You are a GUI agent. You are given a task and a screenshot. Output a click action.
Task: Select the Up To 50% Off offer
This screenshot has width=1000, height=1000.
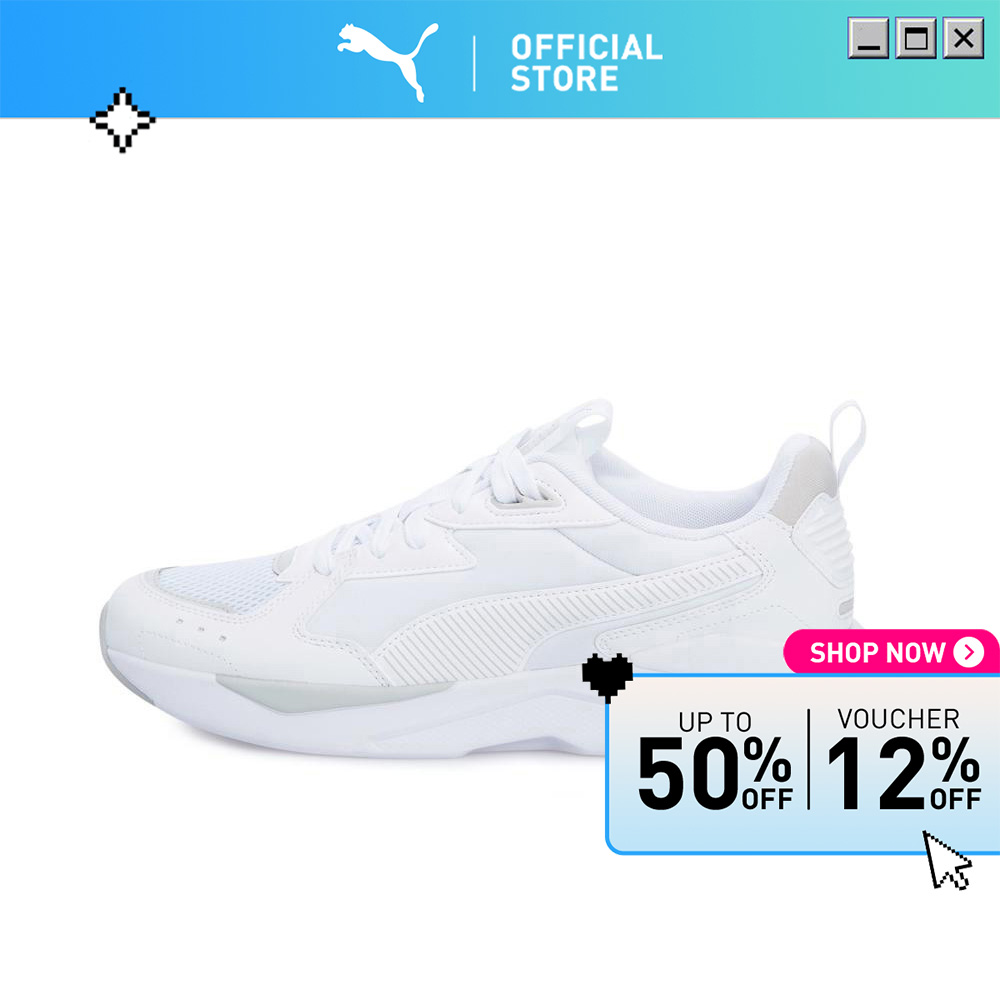715,761
